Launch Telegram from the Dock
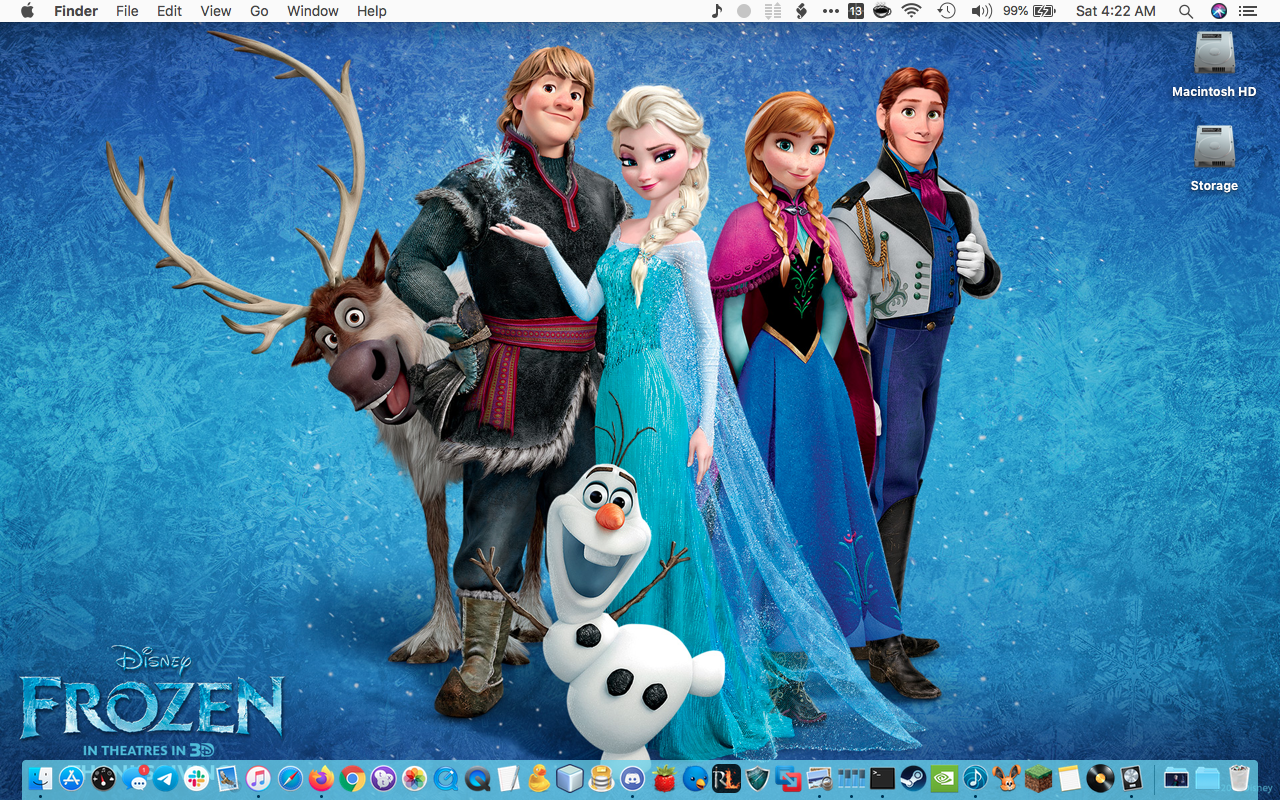The width and height of the screenshot is (1280, 800). point(165,778)
